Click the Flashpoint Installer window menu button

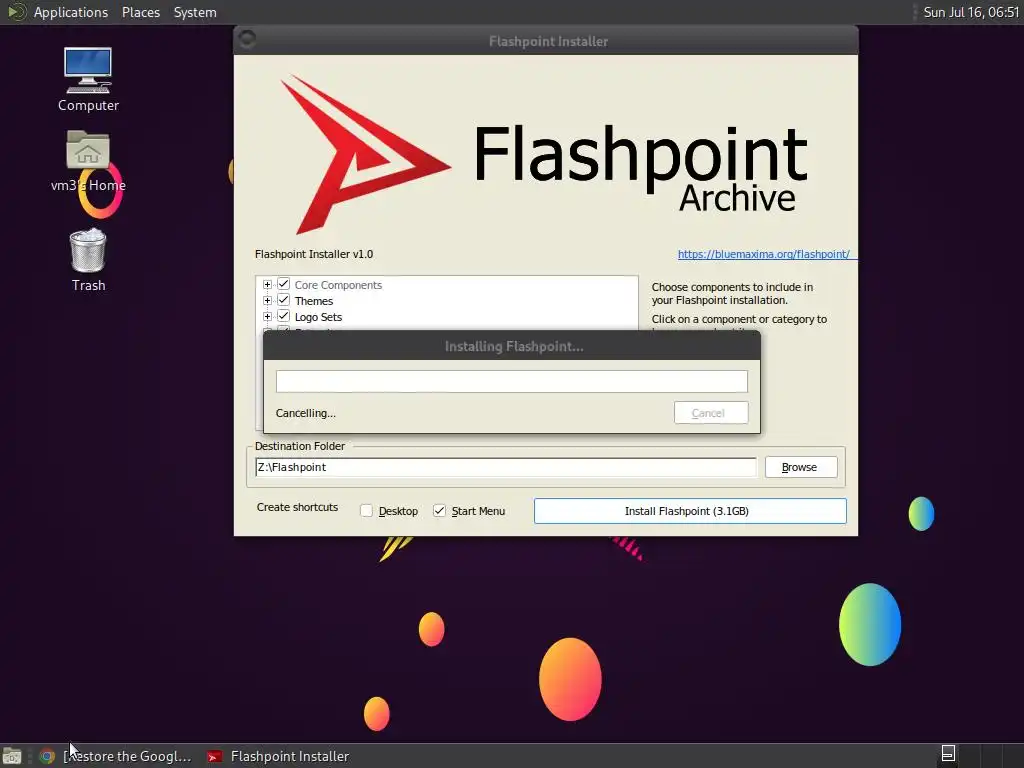pos(248,40)
